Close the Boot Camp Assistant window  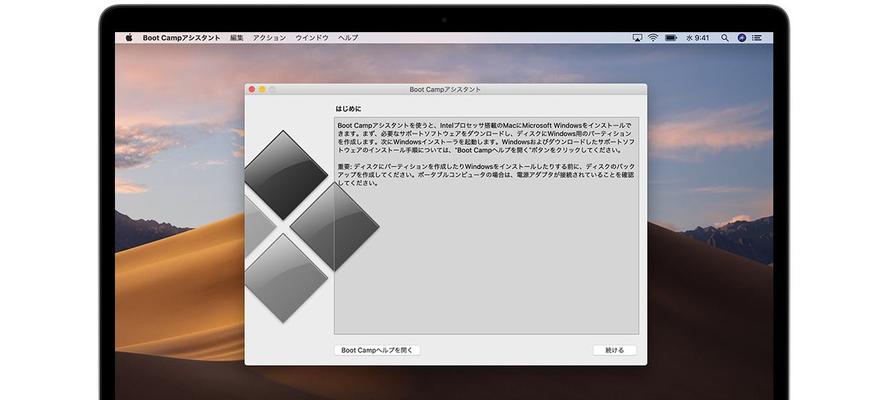[252, 90]
